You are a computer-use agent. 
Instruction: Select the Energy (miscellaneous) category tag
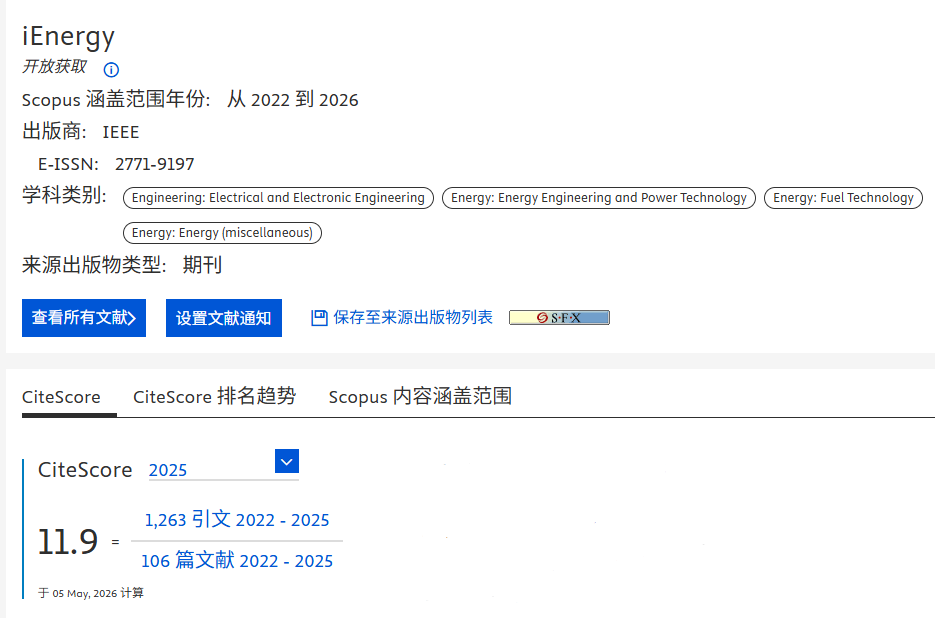pyautogui.click(x=222, y=233)
